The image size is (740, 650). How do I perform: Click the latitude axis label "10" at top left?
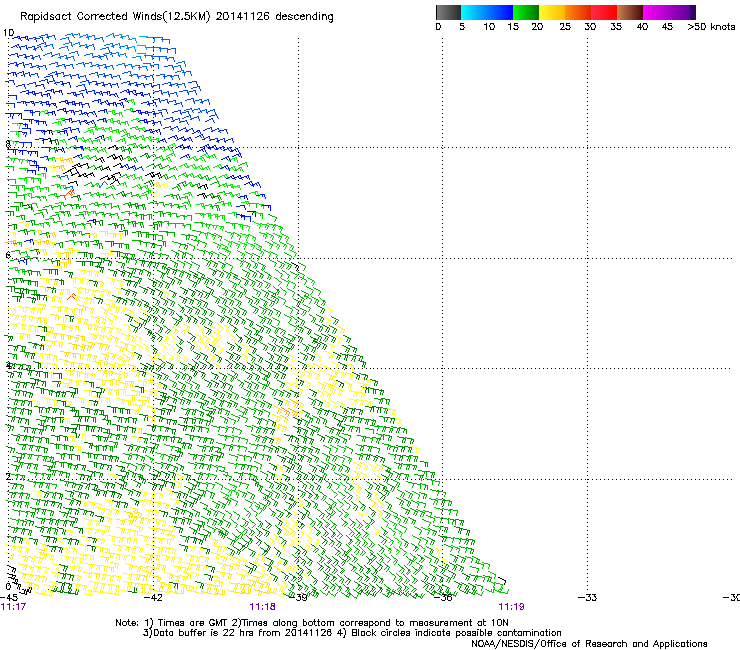8,33
